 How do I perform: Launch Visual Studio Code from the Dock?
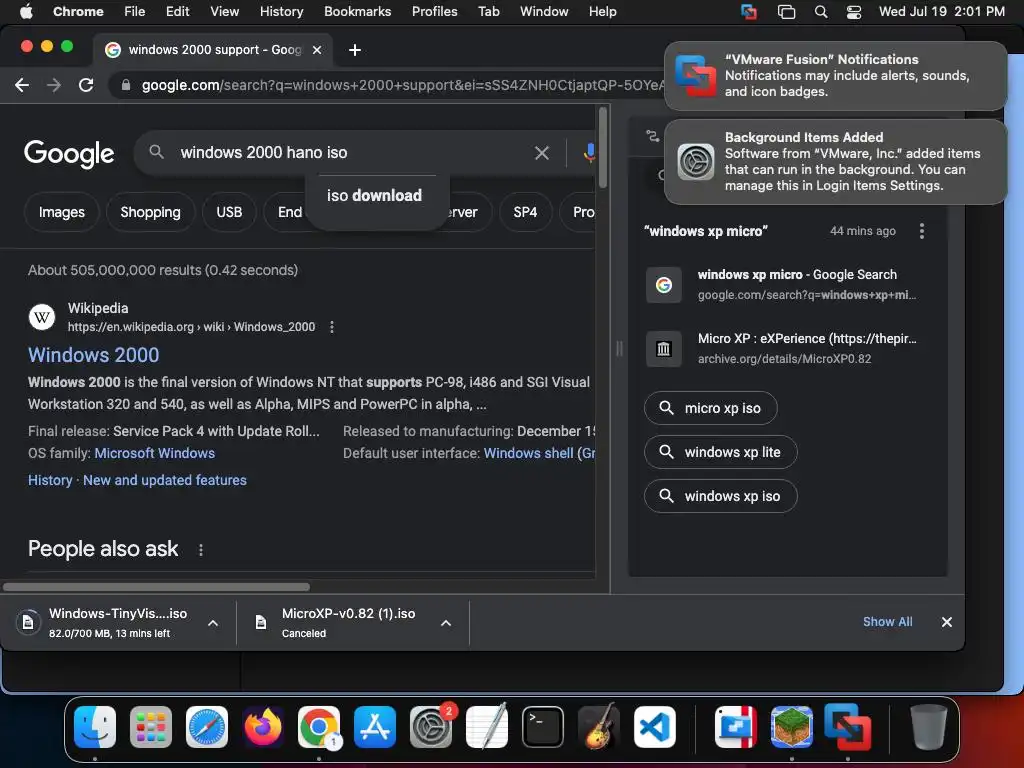(x=655, y=726)
